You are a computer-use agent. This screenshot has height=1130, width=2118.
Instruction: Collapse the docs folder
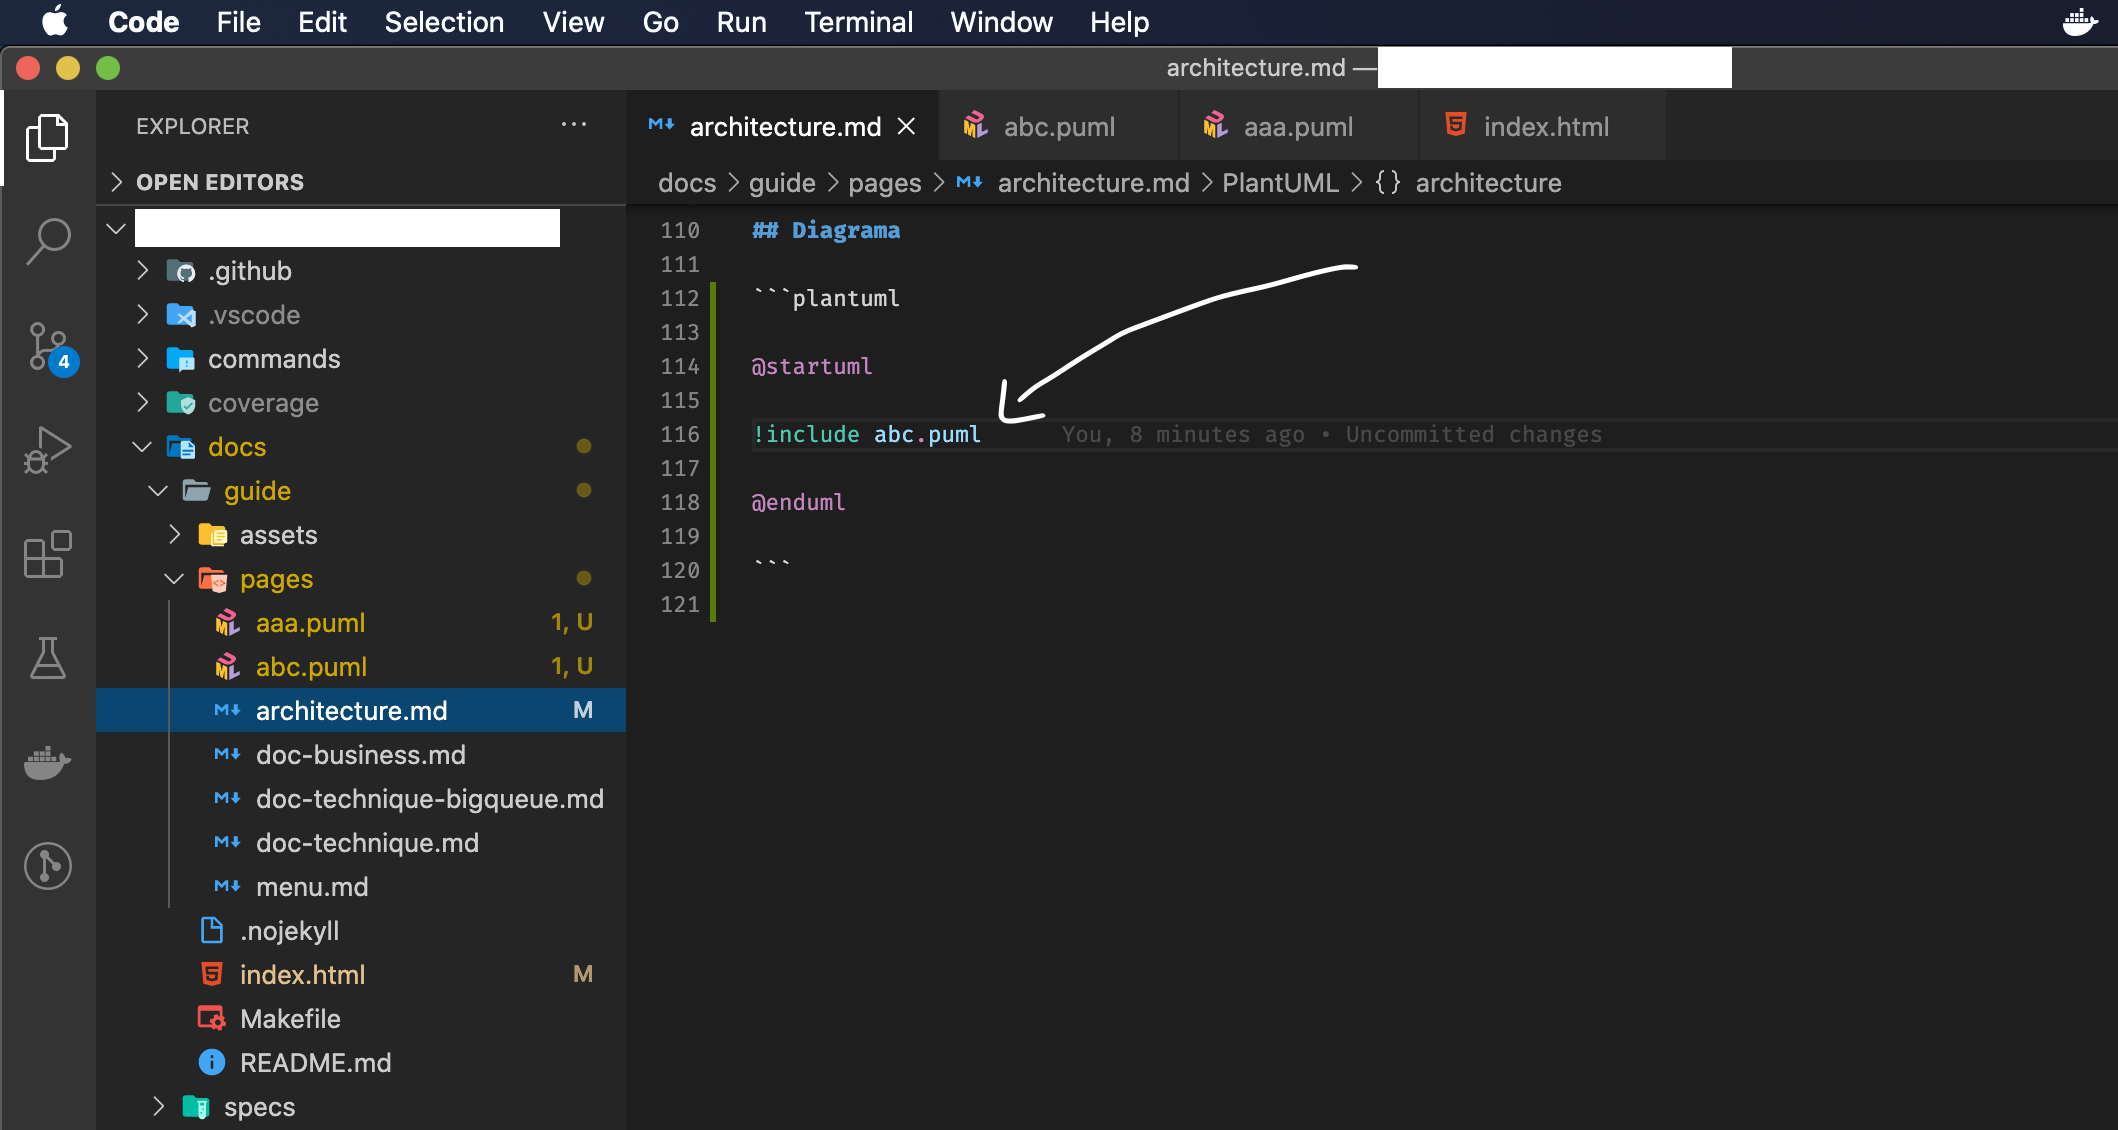[x=237, y=447]
